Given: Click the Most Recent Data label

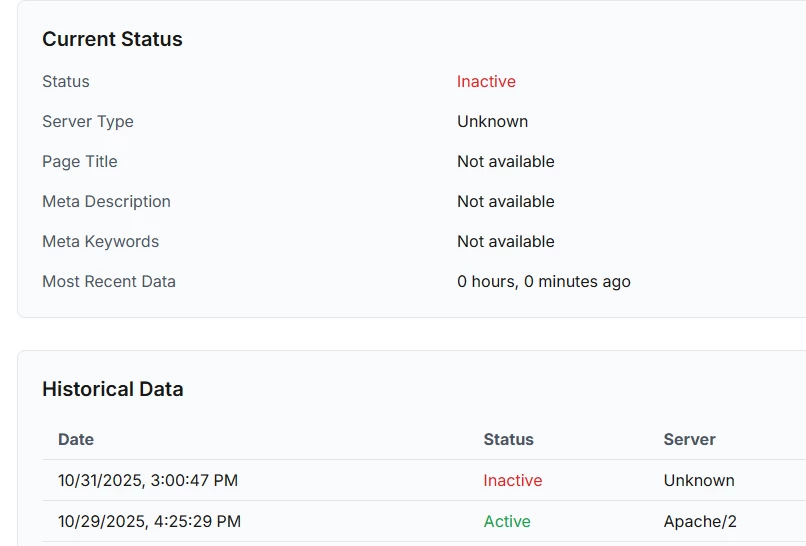Looking at the screenshot, I should click(x=109, y=282).
